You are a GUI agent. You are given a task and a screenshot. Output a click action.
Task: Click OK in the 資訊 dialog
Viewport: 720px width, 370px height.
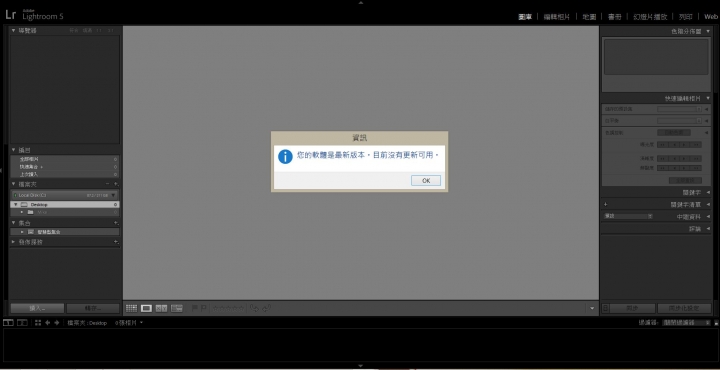(426, 180)
